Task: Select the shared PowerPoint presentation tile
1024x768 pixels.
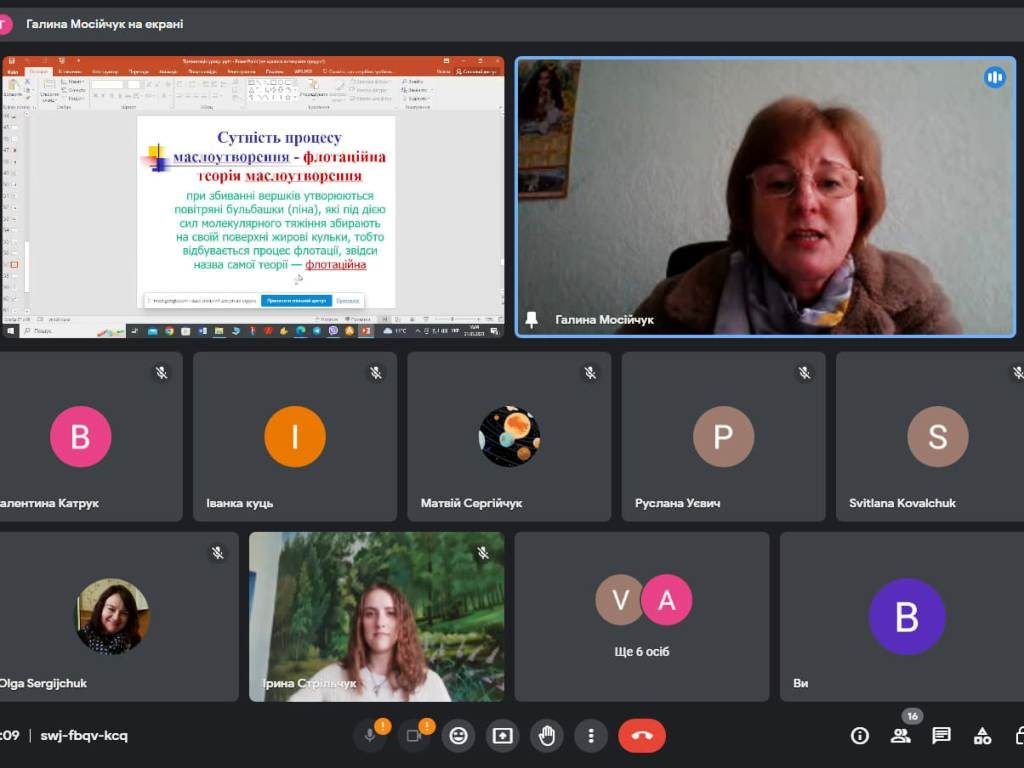Action: point(254,197)
